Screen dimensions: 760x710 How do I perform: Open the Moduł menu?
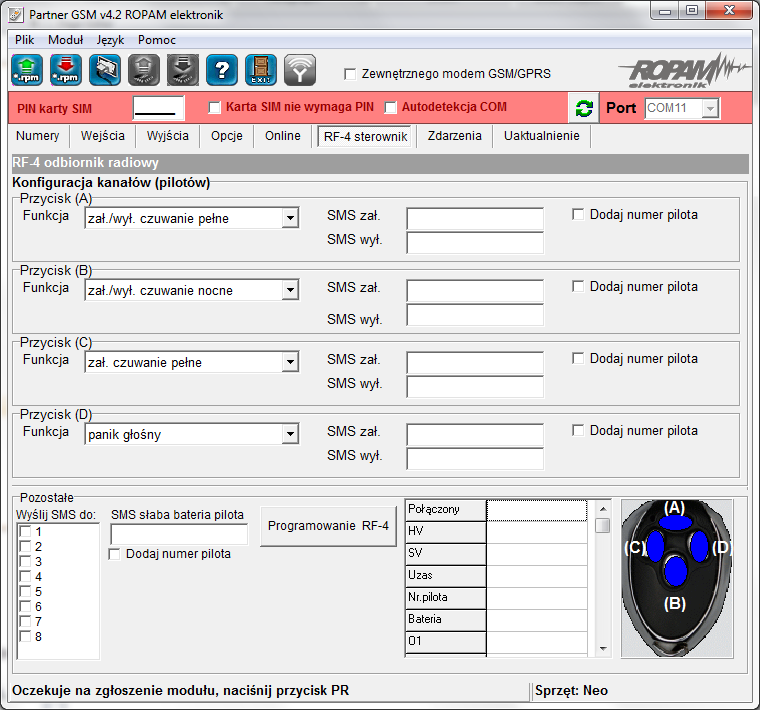pos(66,40)
